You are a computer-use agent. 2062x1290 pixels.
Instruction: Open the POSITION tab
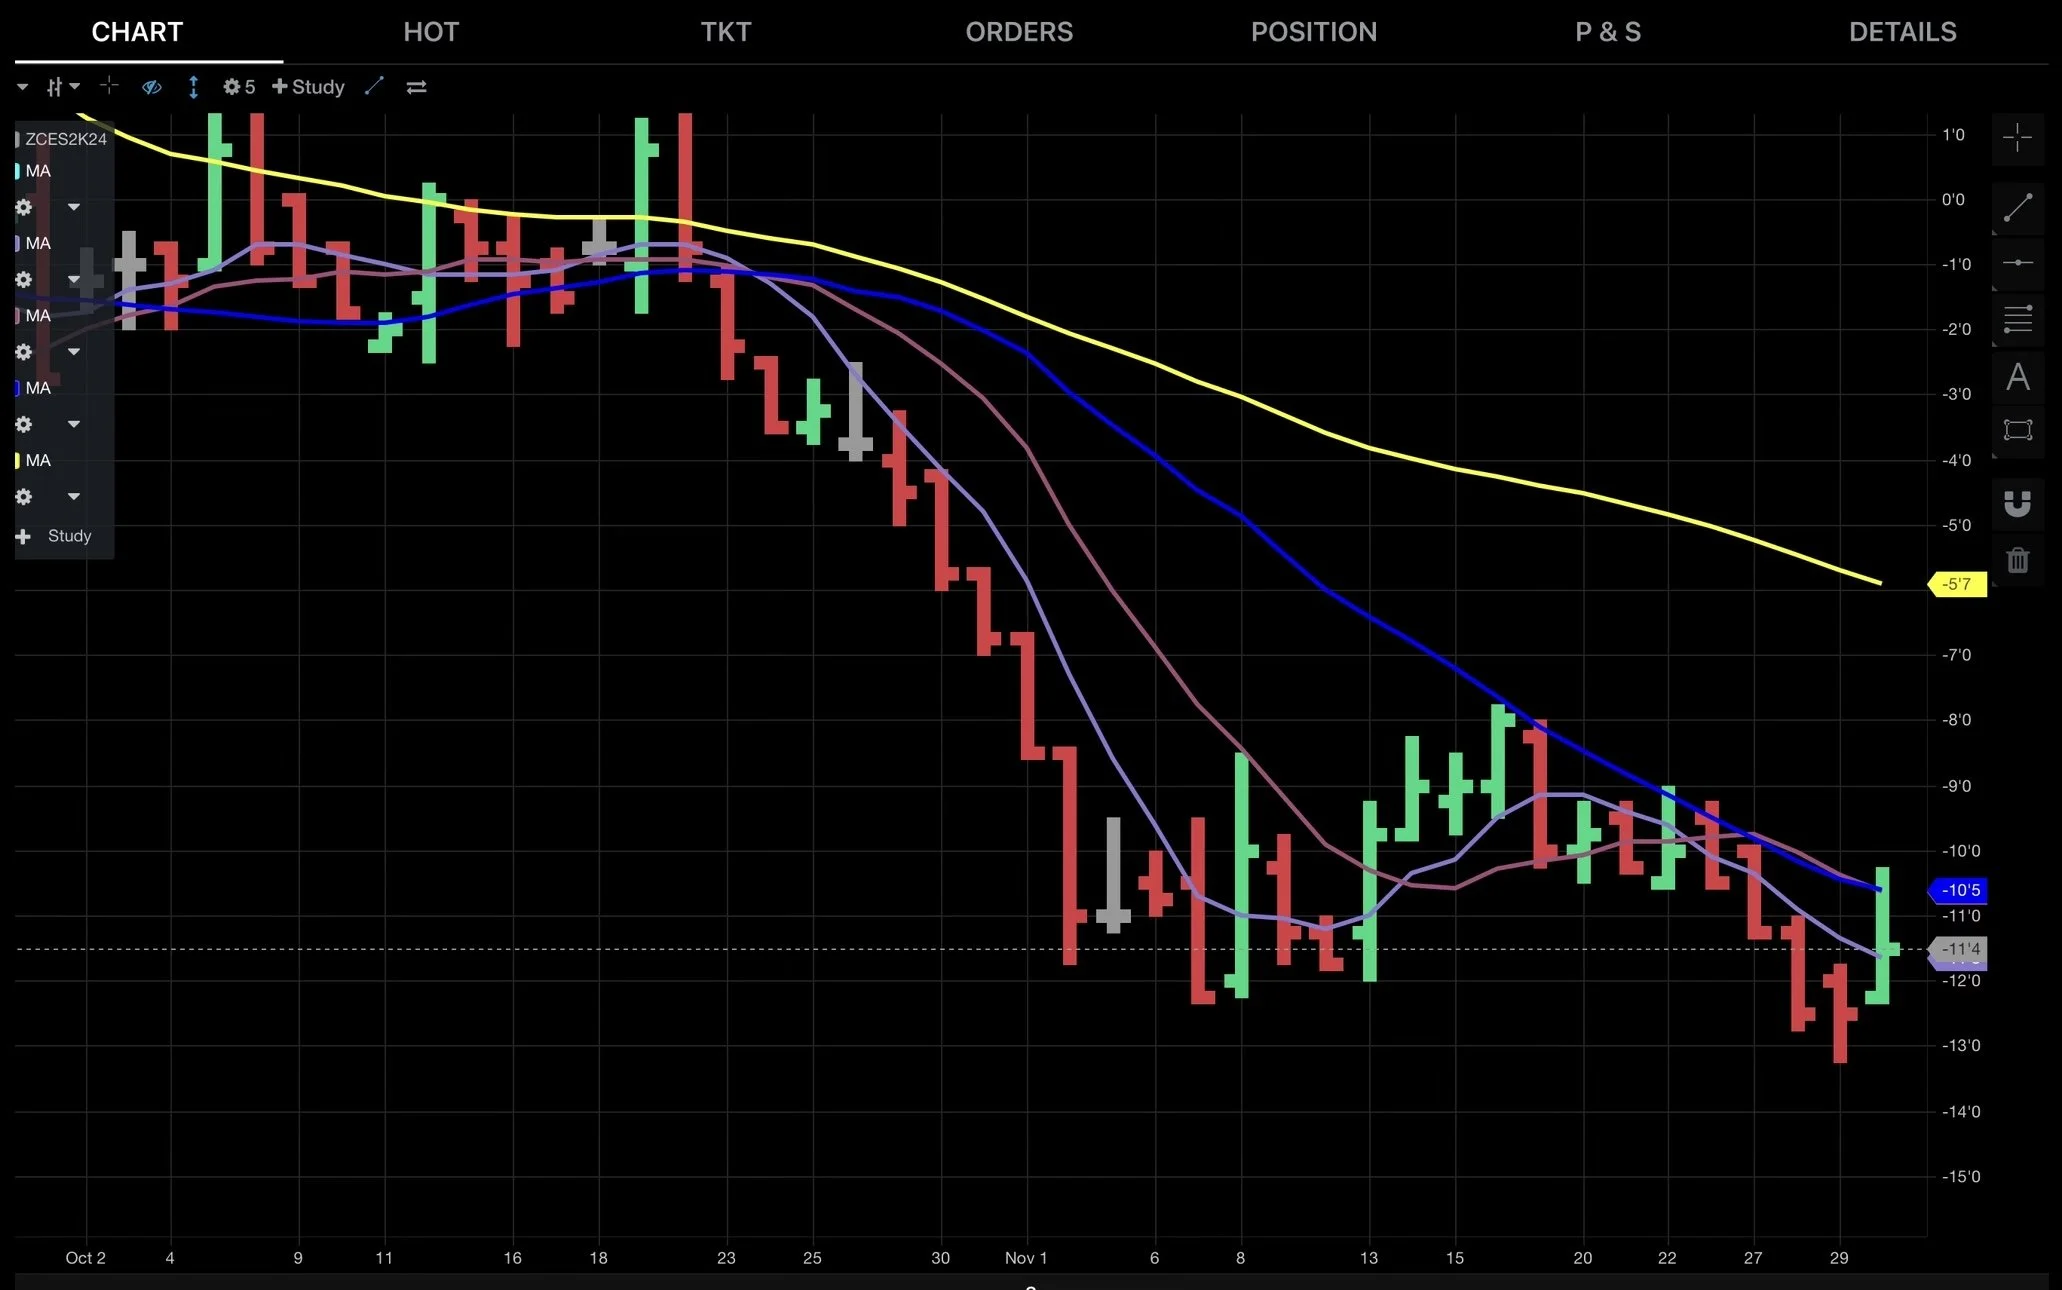(1313, 32)
